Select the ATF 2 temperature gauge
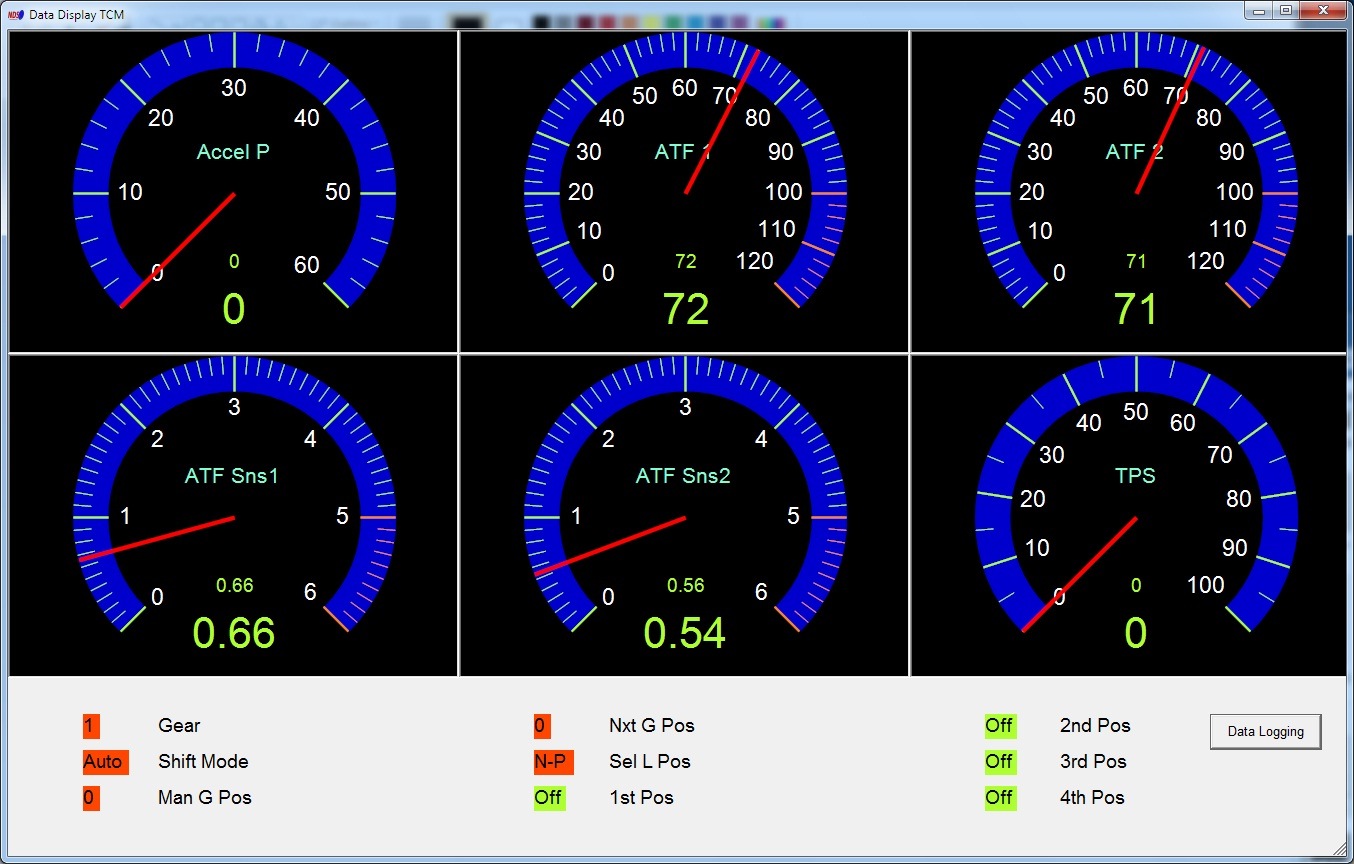Viewport: 1354px width, 864px height. click(x=1136, y=192)
